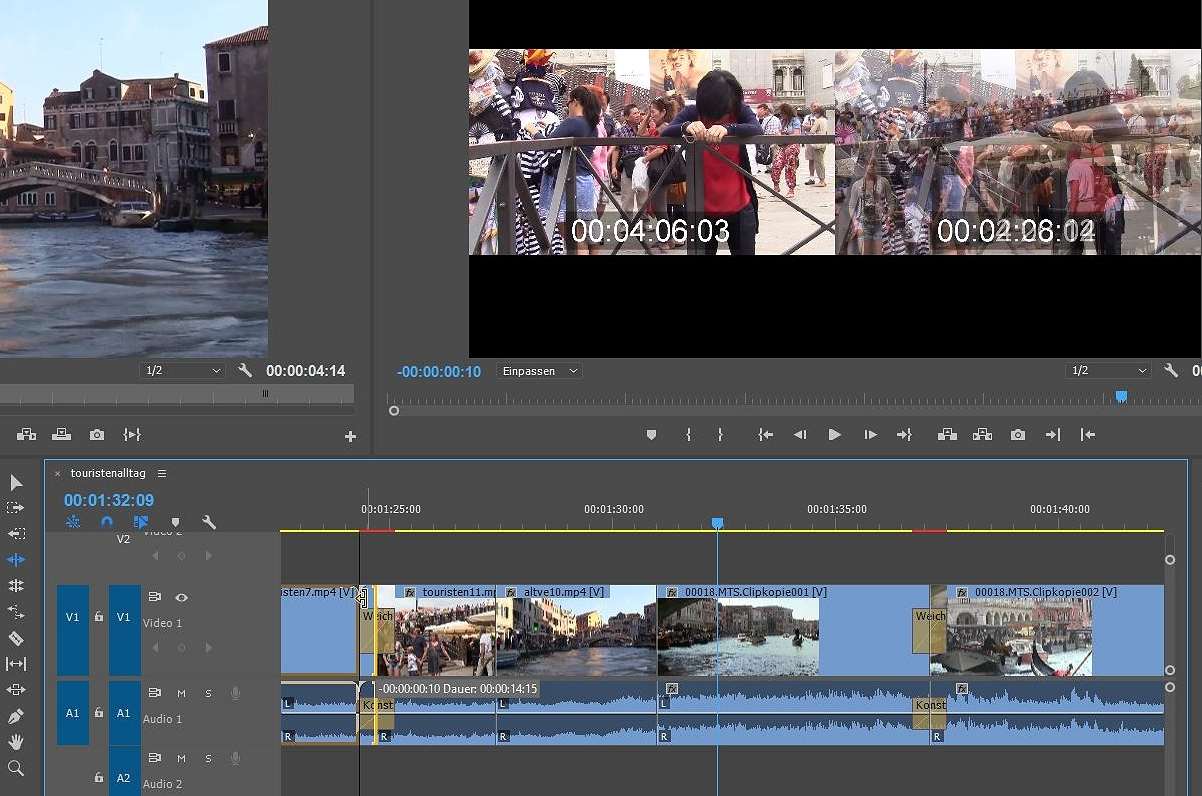
Task: Select the Rolling Edit tool
Action: click(x=15, y=559)
